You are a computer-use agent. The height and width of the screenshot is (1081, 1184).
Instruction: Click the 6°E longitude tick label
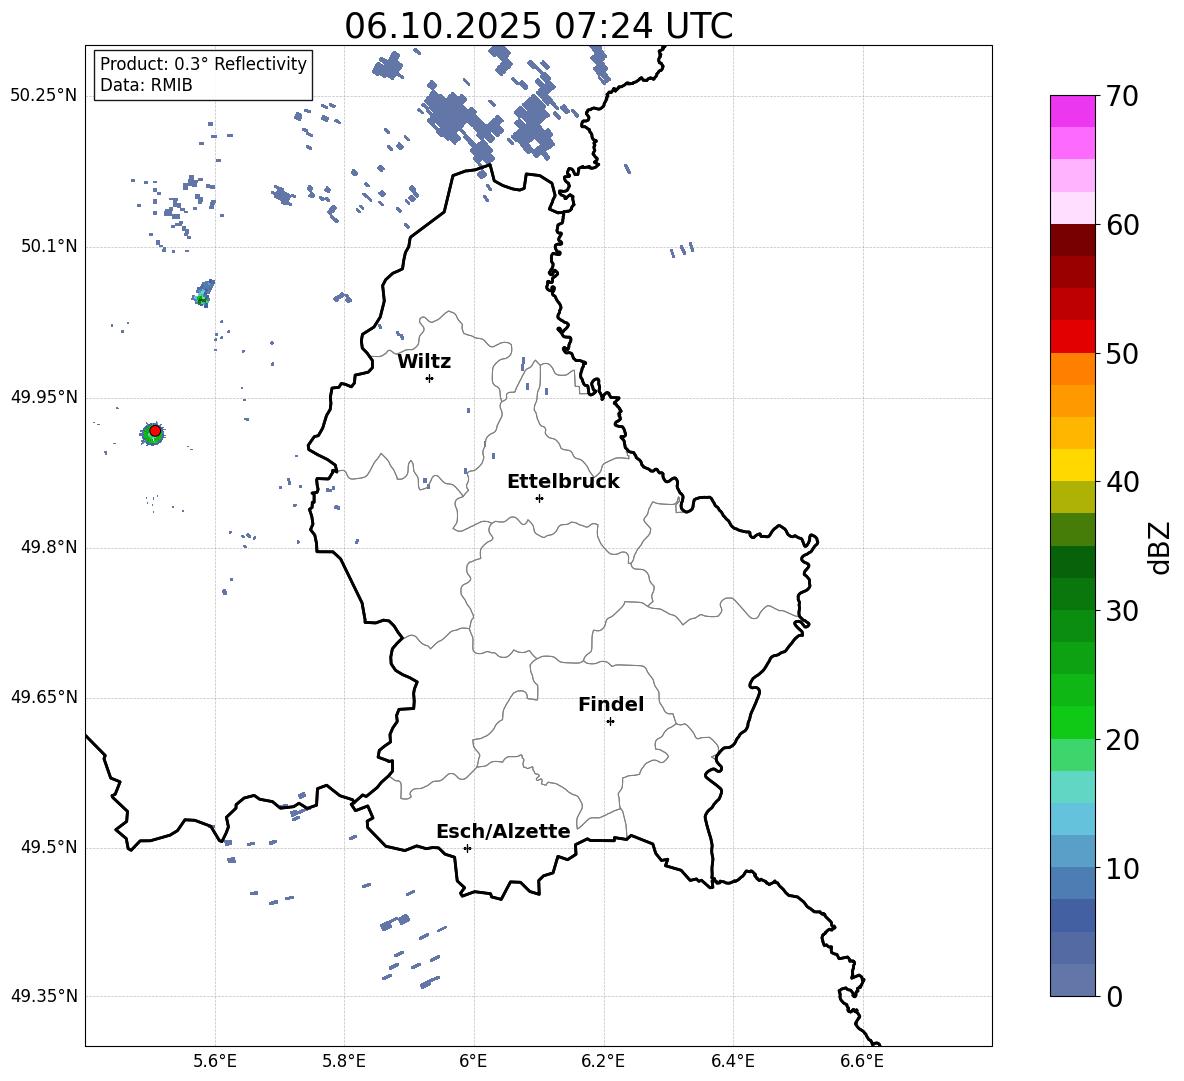pos(473,1061)
